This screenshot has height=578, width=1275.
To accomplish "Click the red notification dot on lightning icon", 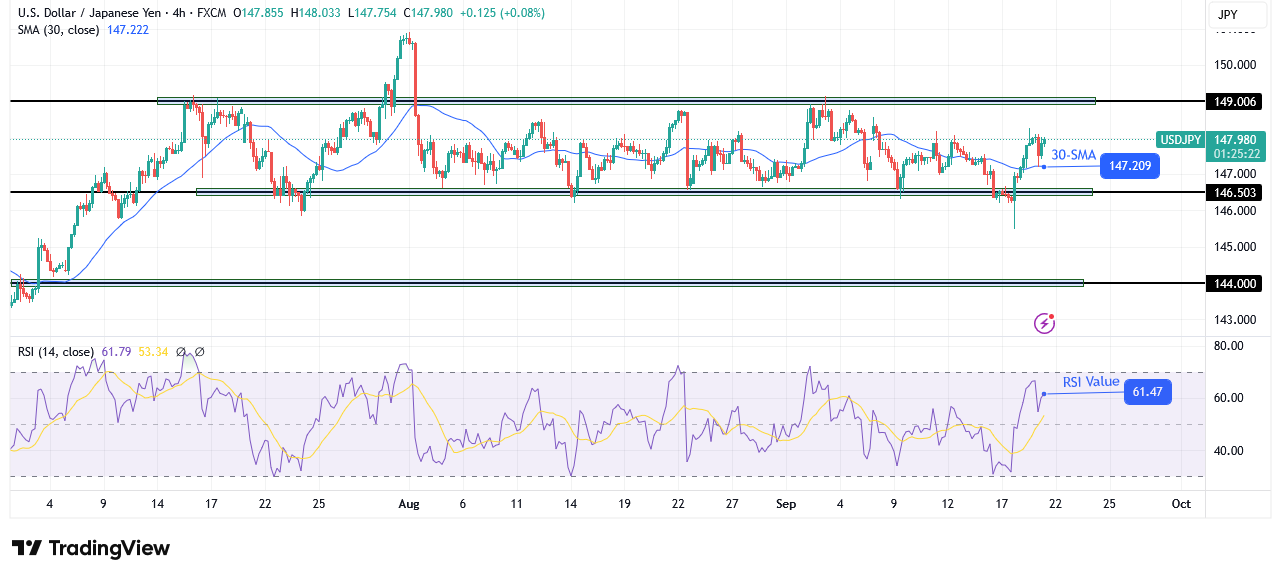I will coord(1051,316).
